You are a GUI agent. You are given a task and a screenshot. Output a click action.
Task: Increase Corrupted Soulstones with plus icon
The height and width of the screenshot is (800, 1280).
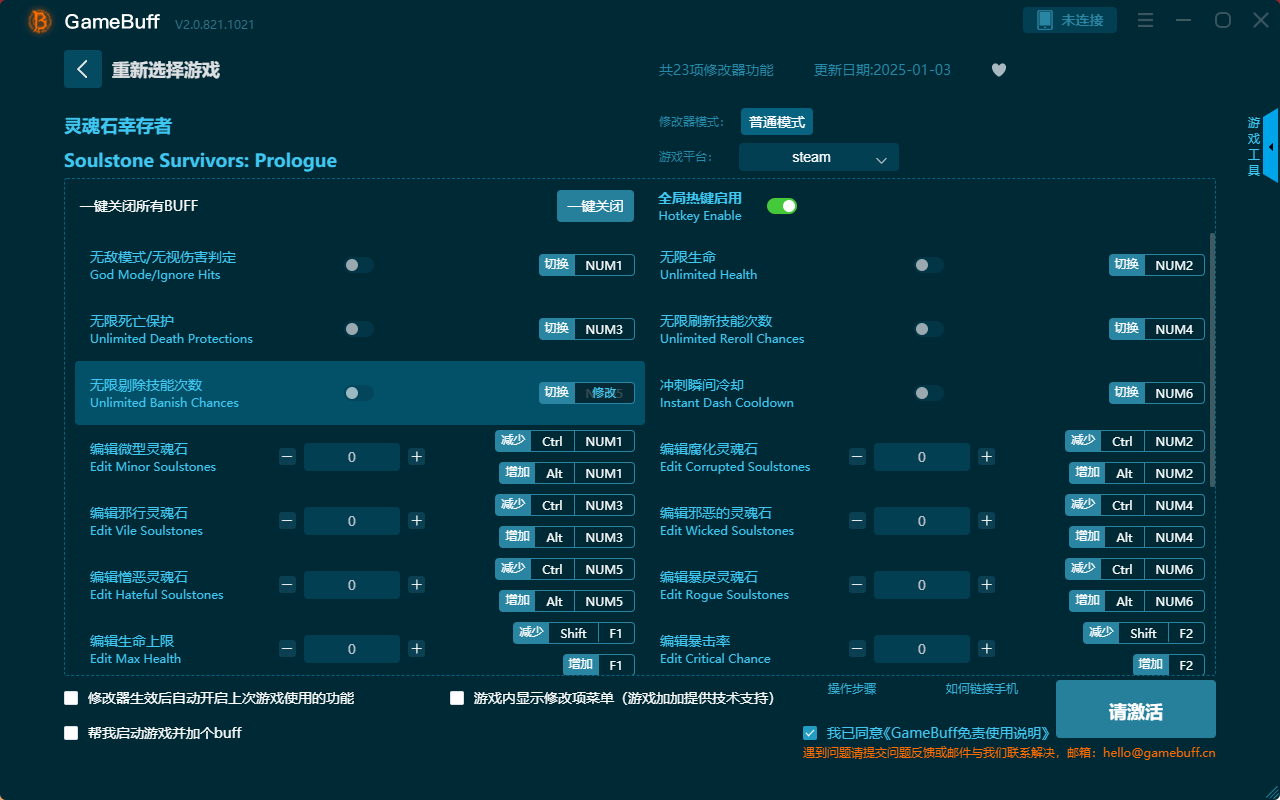(987, 457)
